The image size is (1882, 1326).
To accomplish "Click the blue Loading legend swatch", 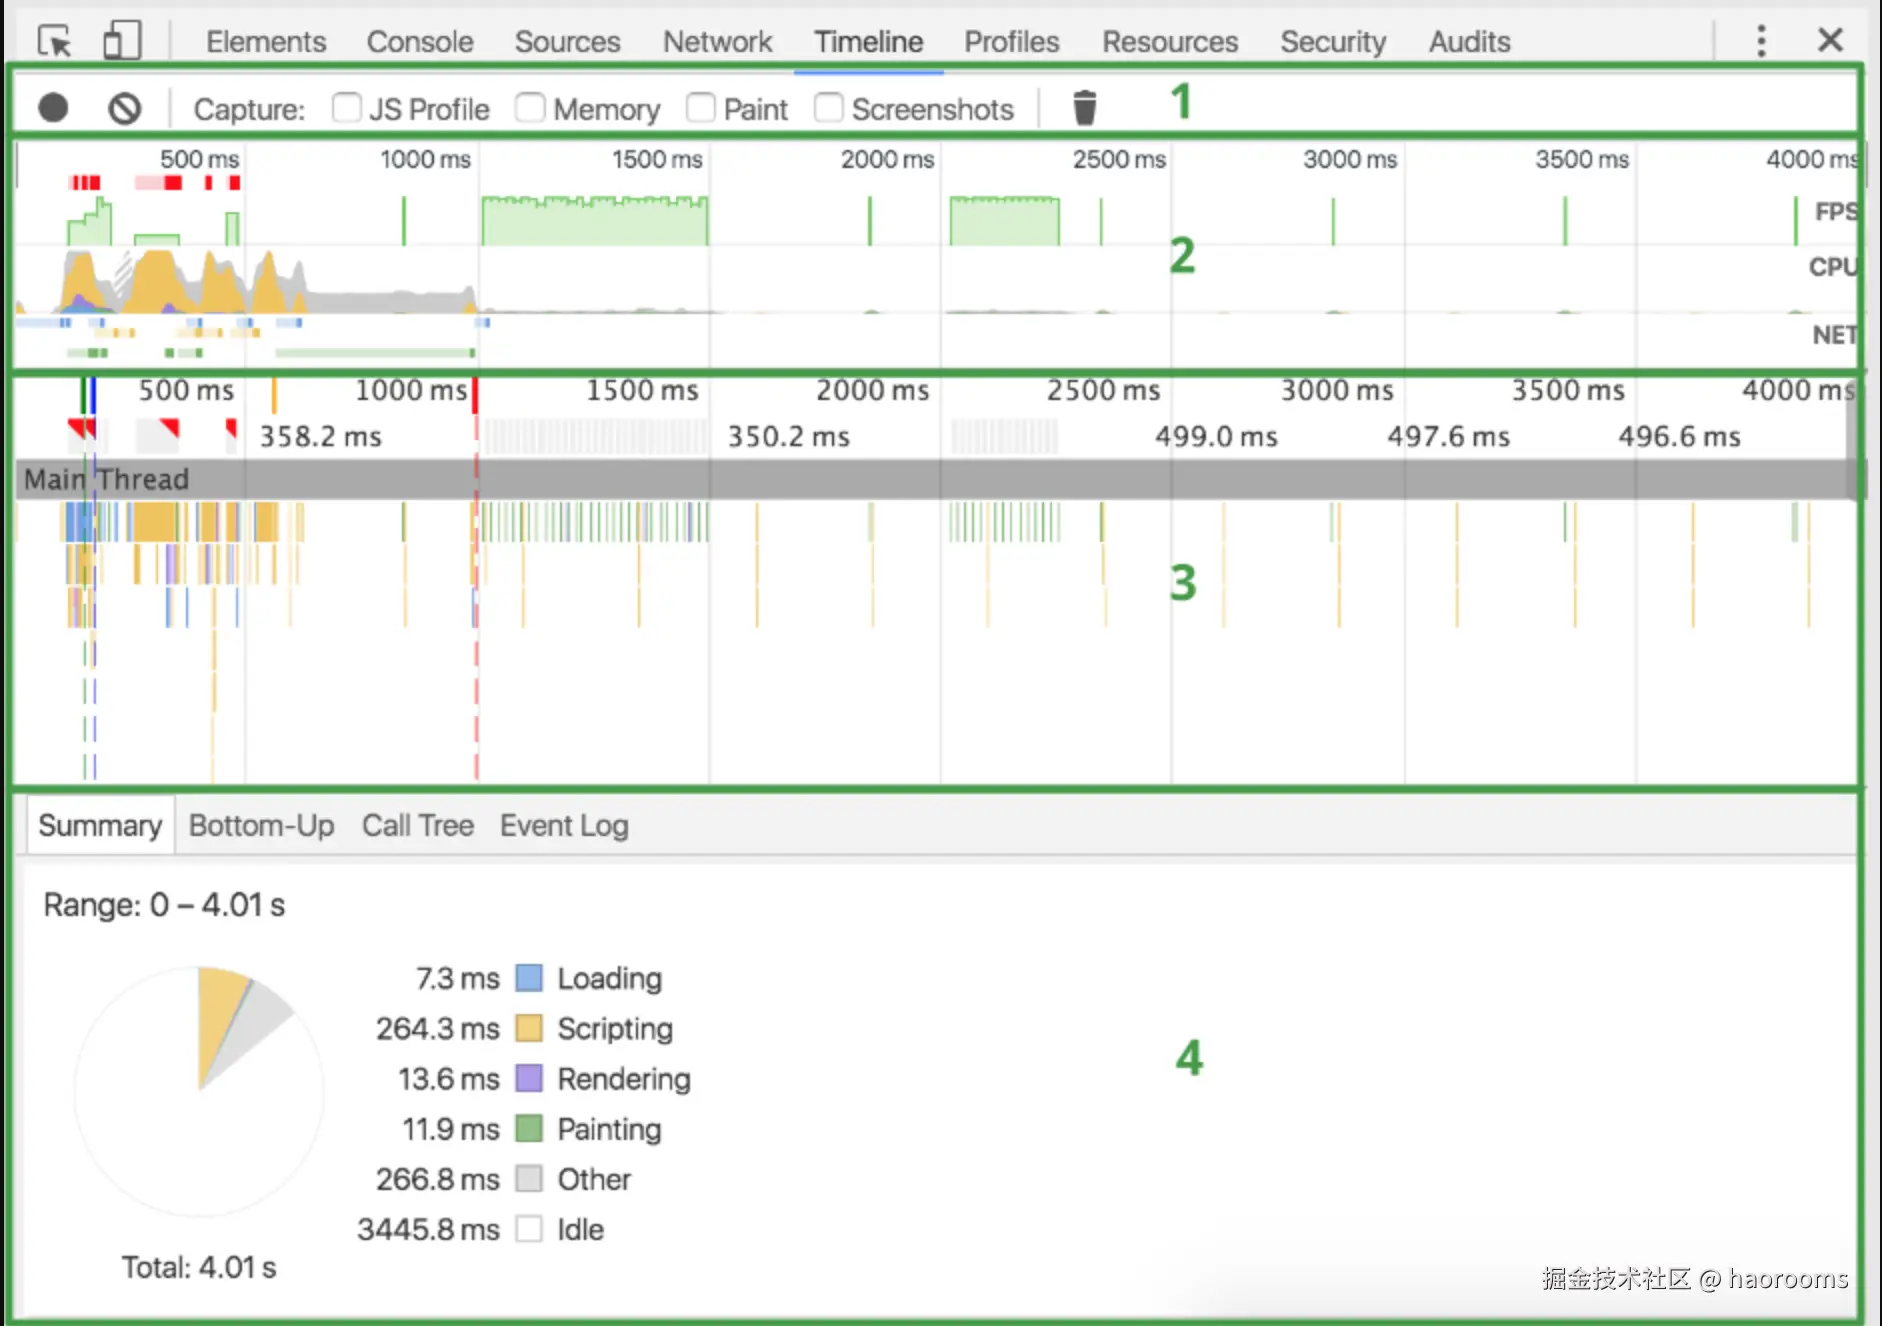I will tap(529, 978).
